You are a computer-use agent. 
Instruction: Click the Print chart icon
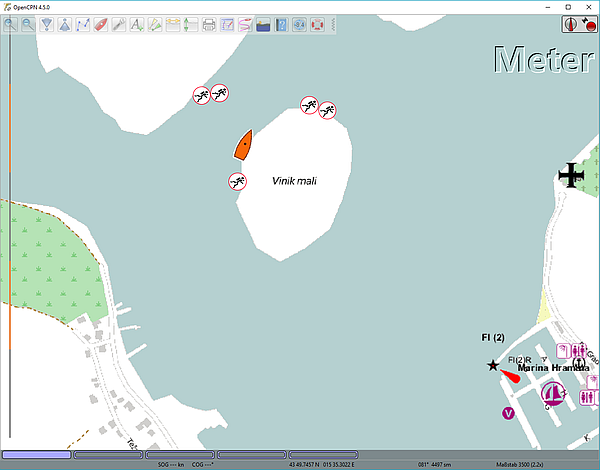(x=209, y=25)
